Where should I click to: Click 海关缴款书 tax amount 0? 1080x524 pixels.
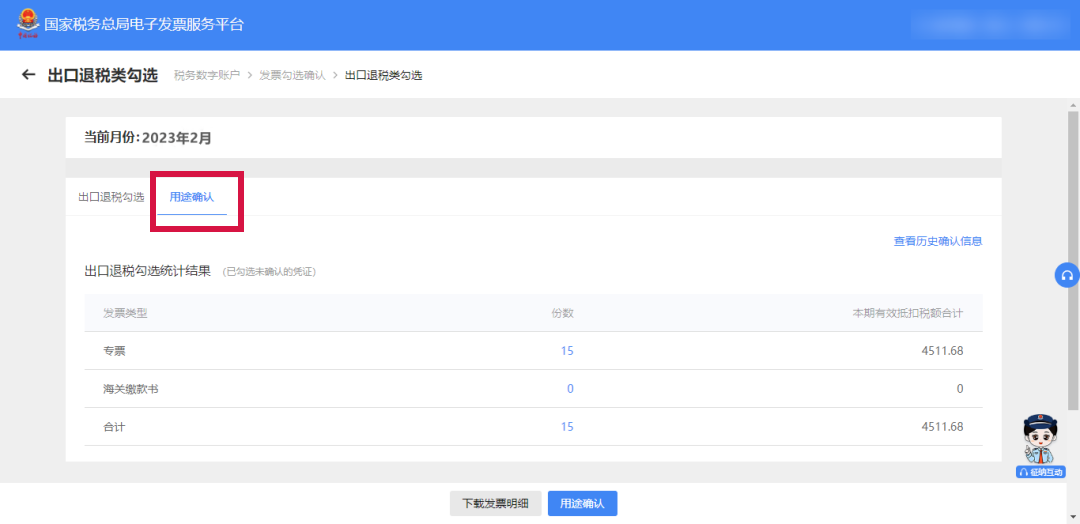tap(959, 388)
